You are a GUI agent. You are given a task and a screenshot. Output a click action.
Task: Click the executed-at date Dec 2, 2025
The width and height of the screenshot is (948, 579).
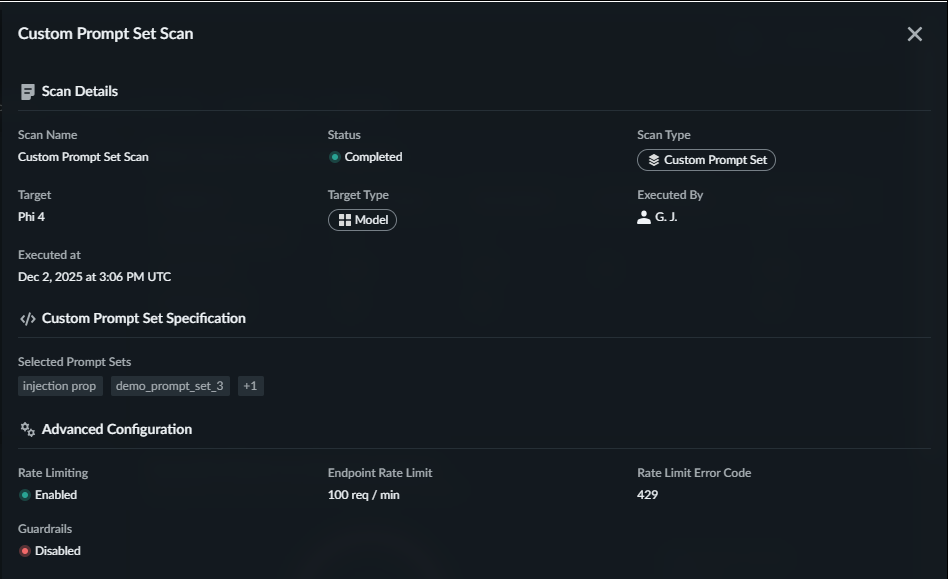click(94, 277)
